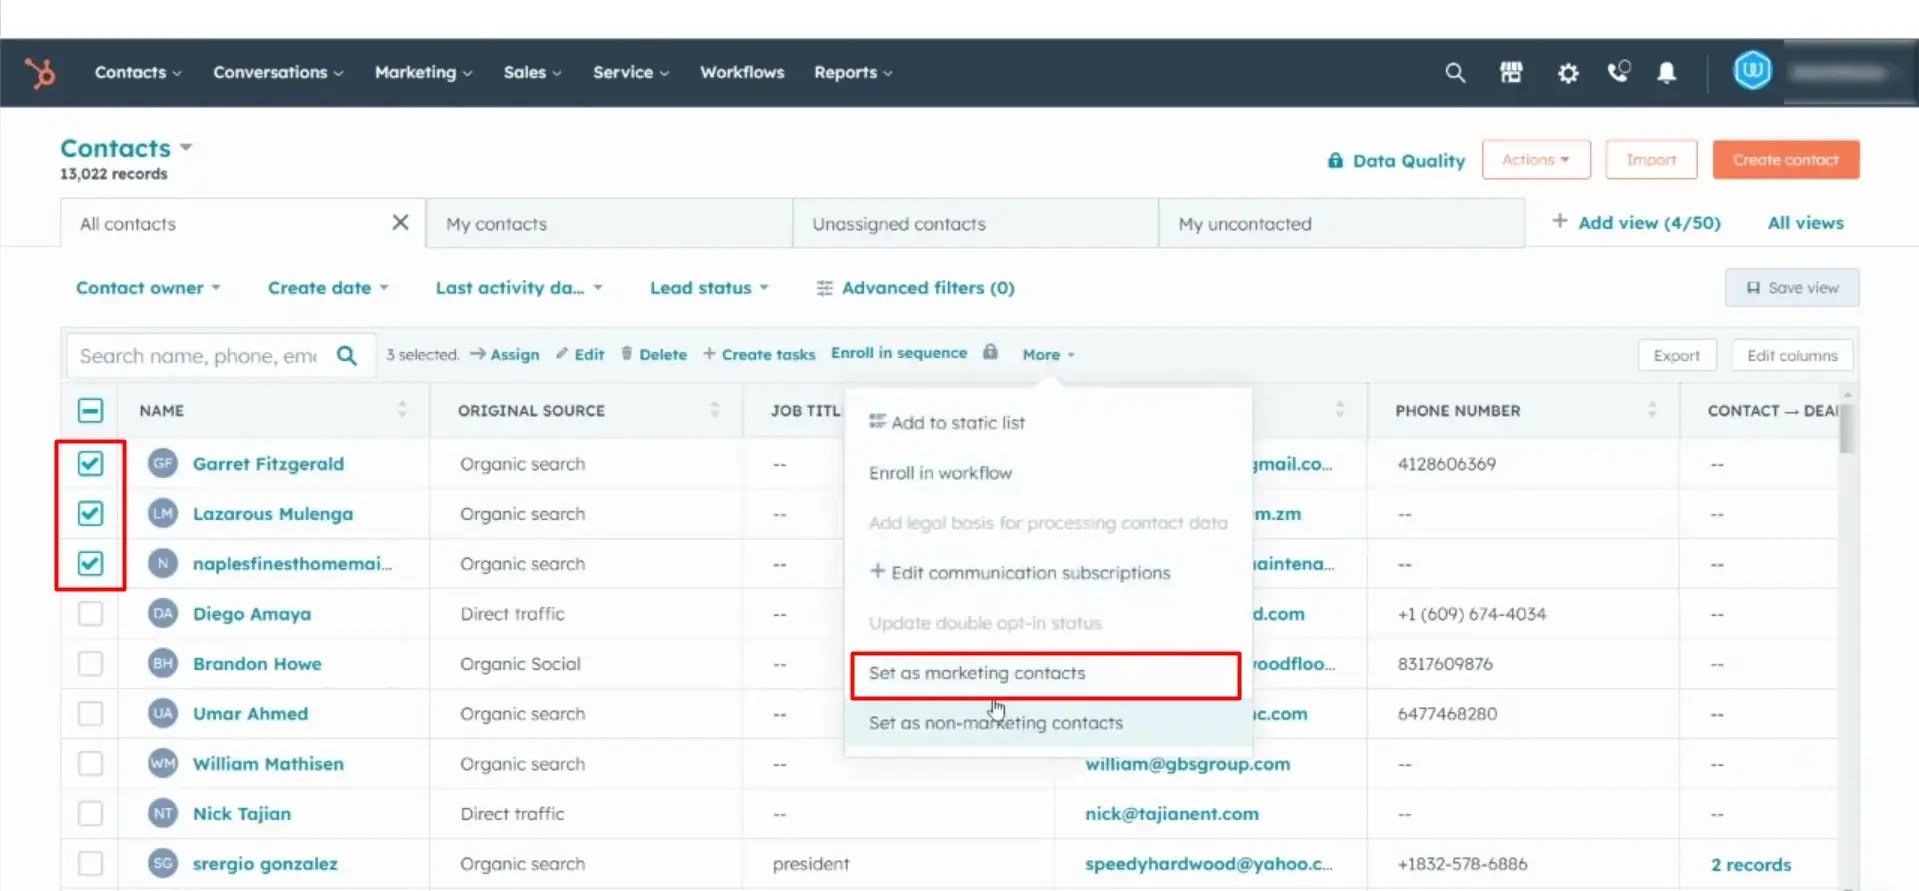
Task: Click the Export button
Action: tap(1677, 356)
